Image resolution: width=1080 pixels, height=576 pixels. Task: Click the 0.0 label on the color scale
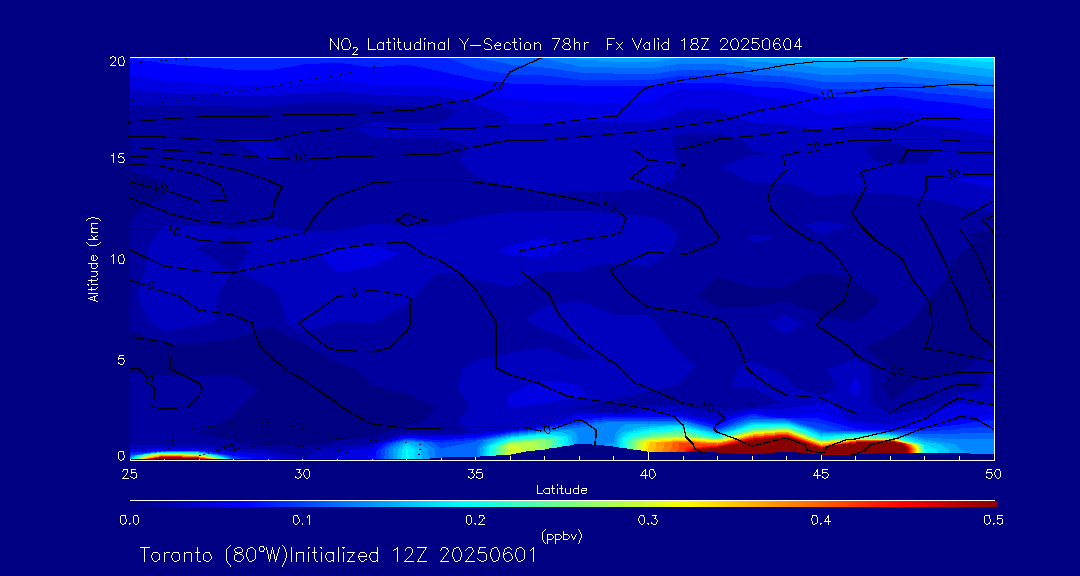129,520
